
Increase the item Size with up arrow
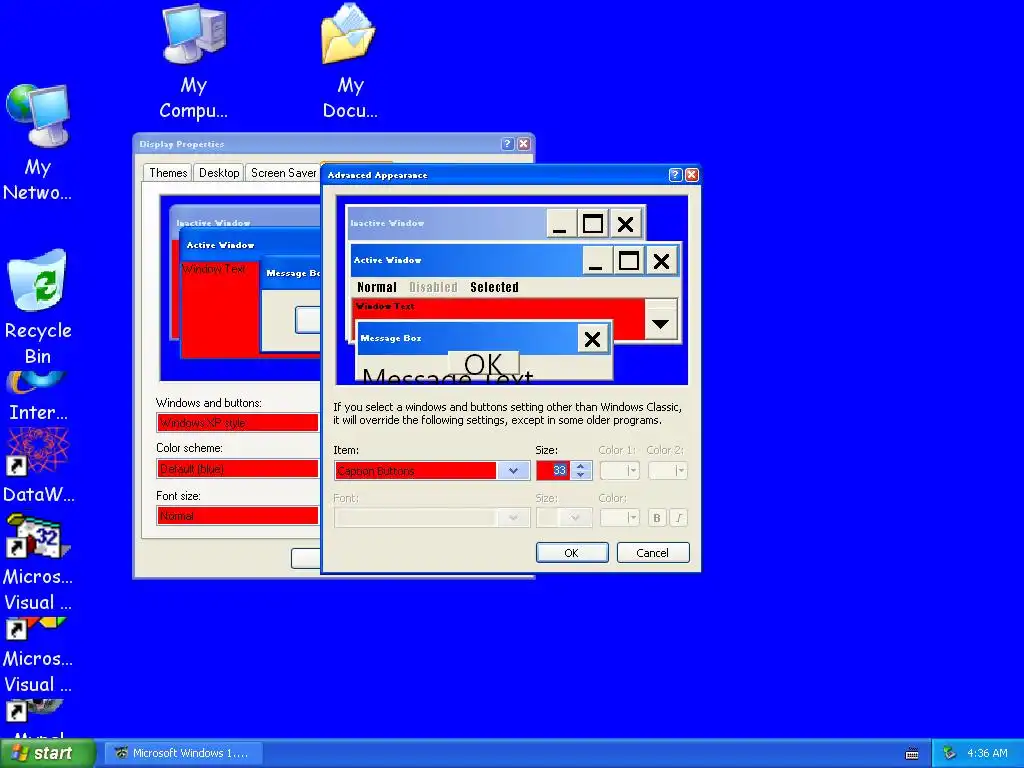click(x=581, y=466)
